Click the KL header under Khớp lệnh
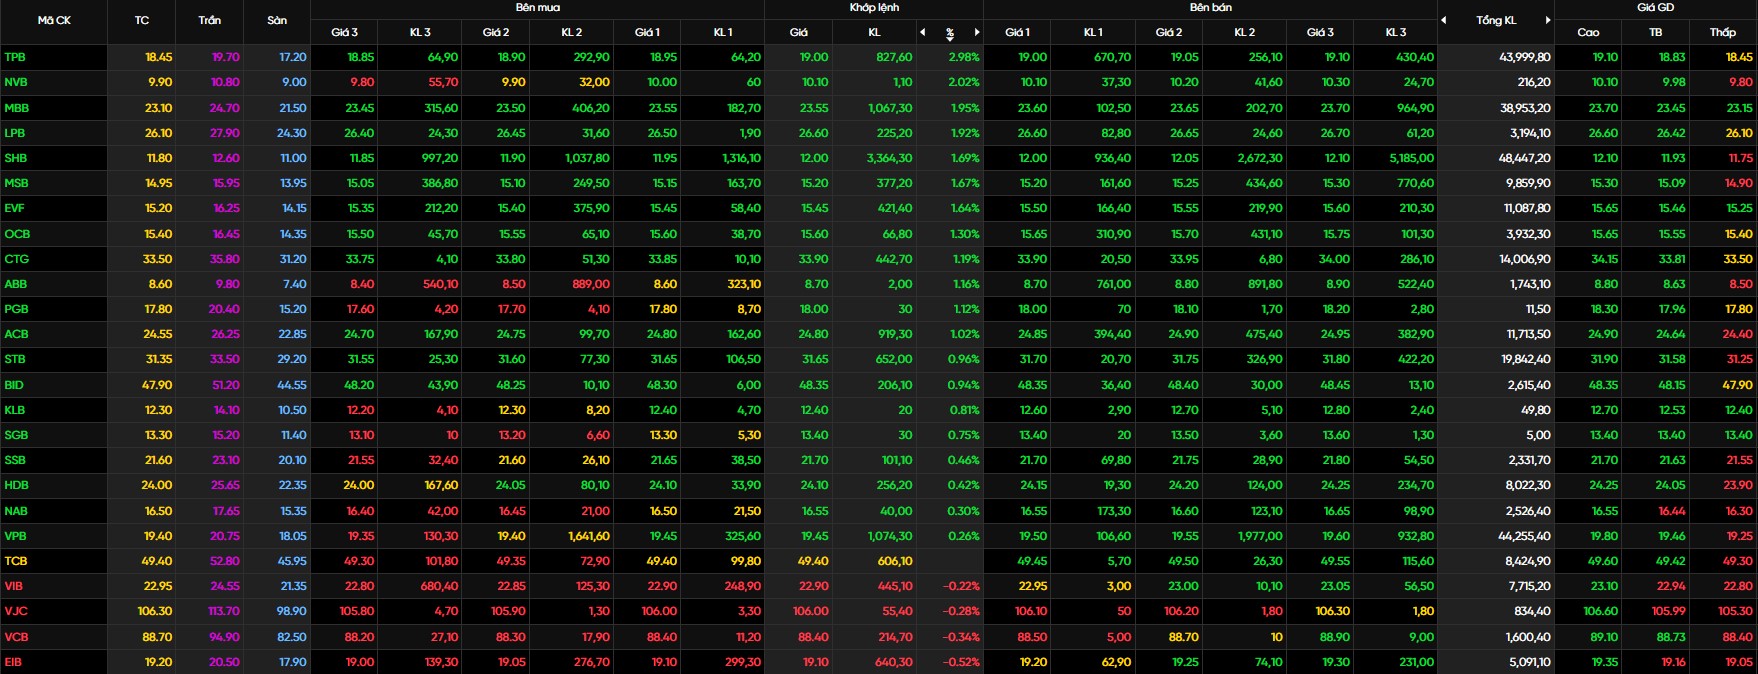1758x674 pixels. [874, 33]
